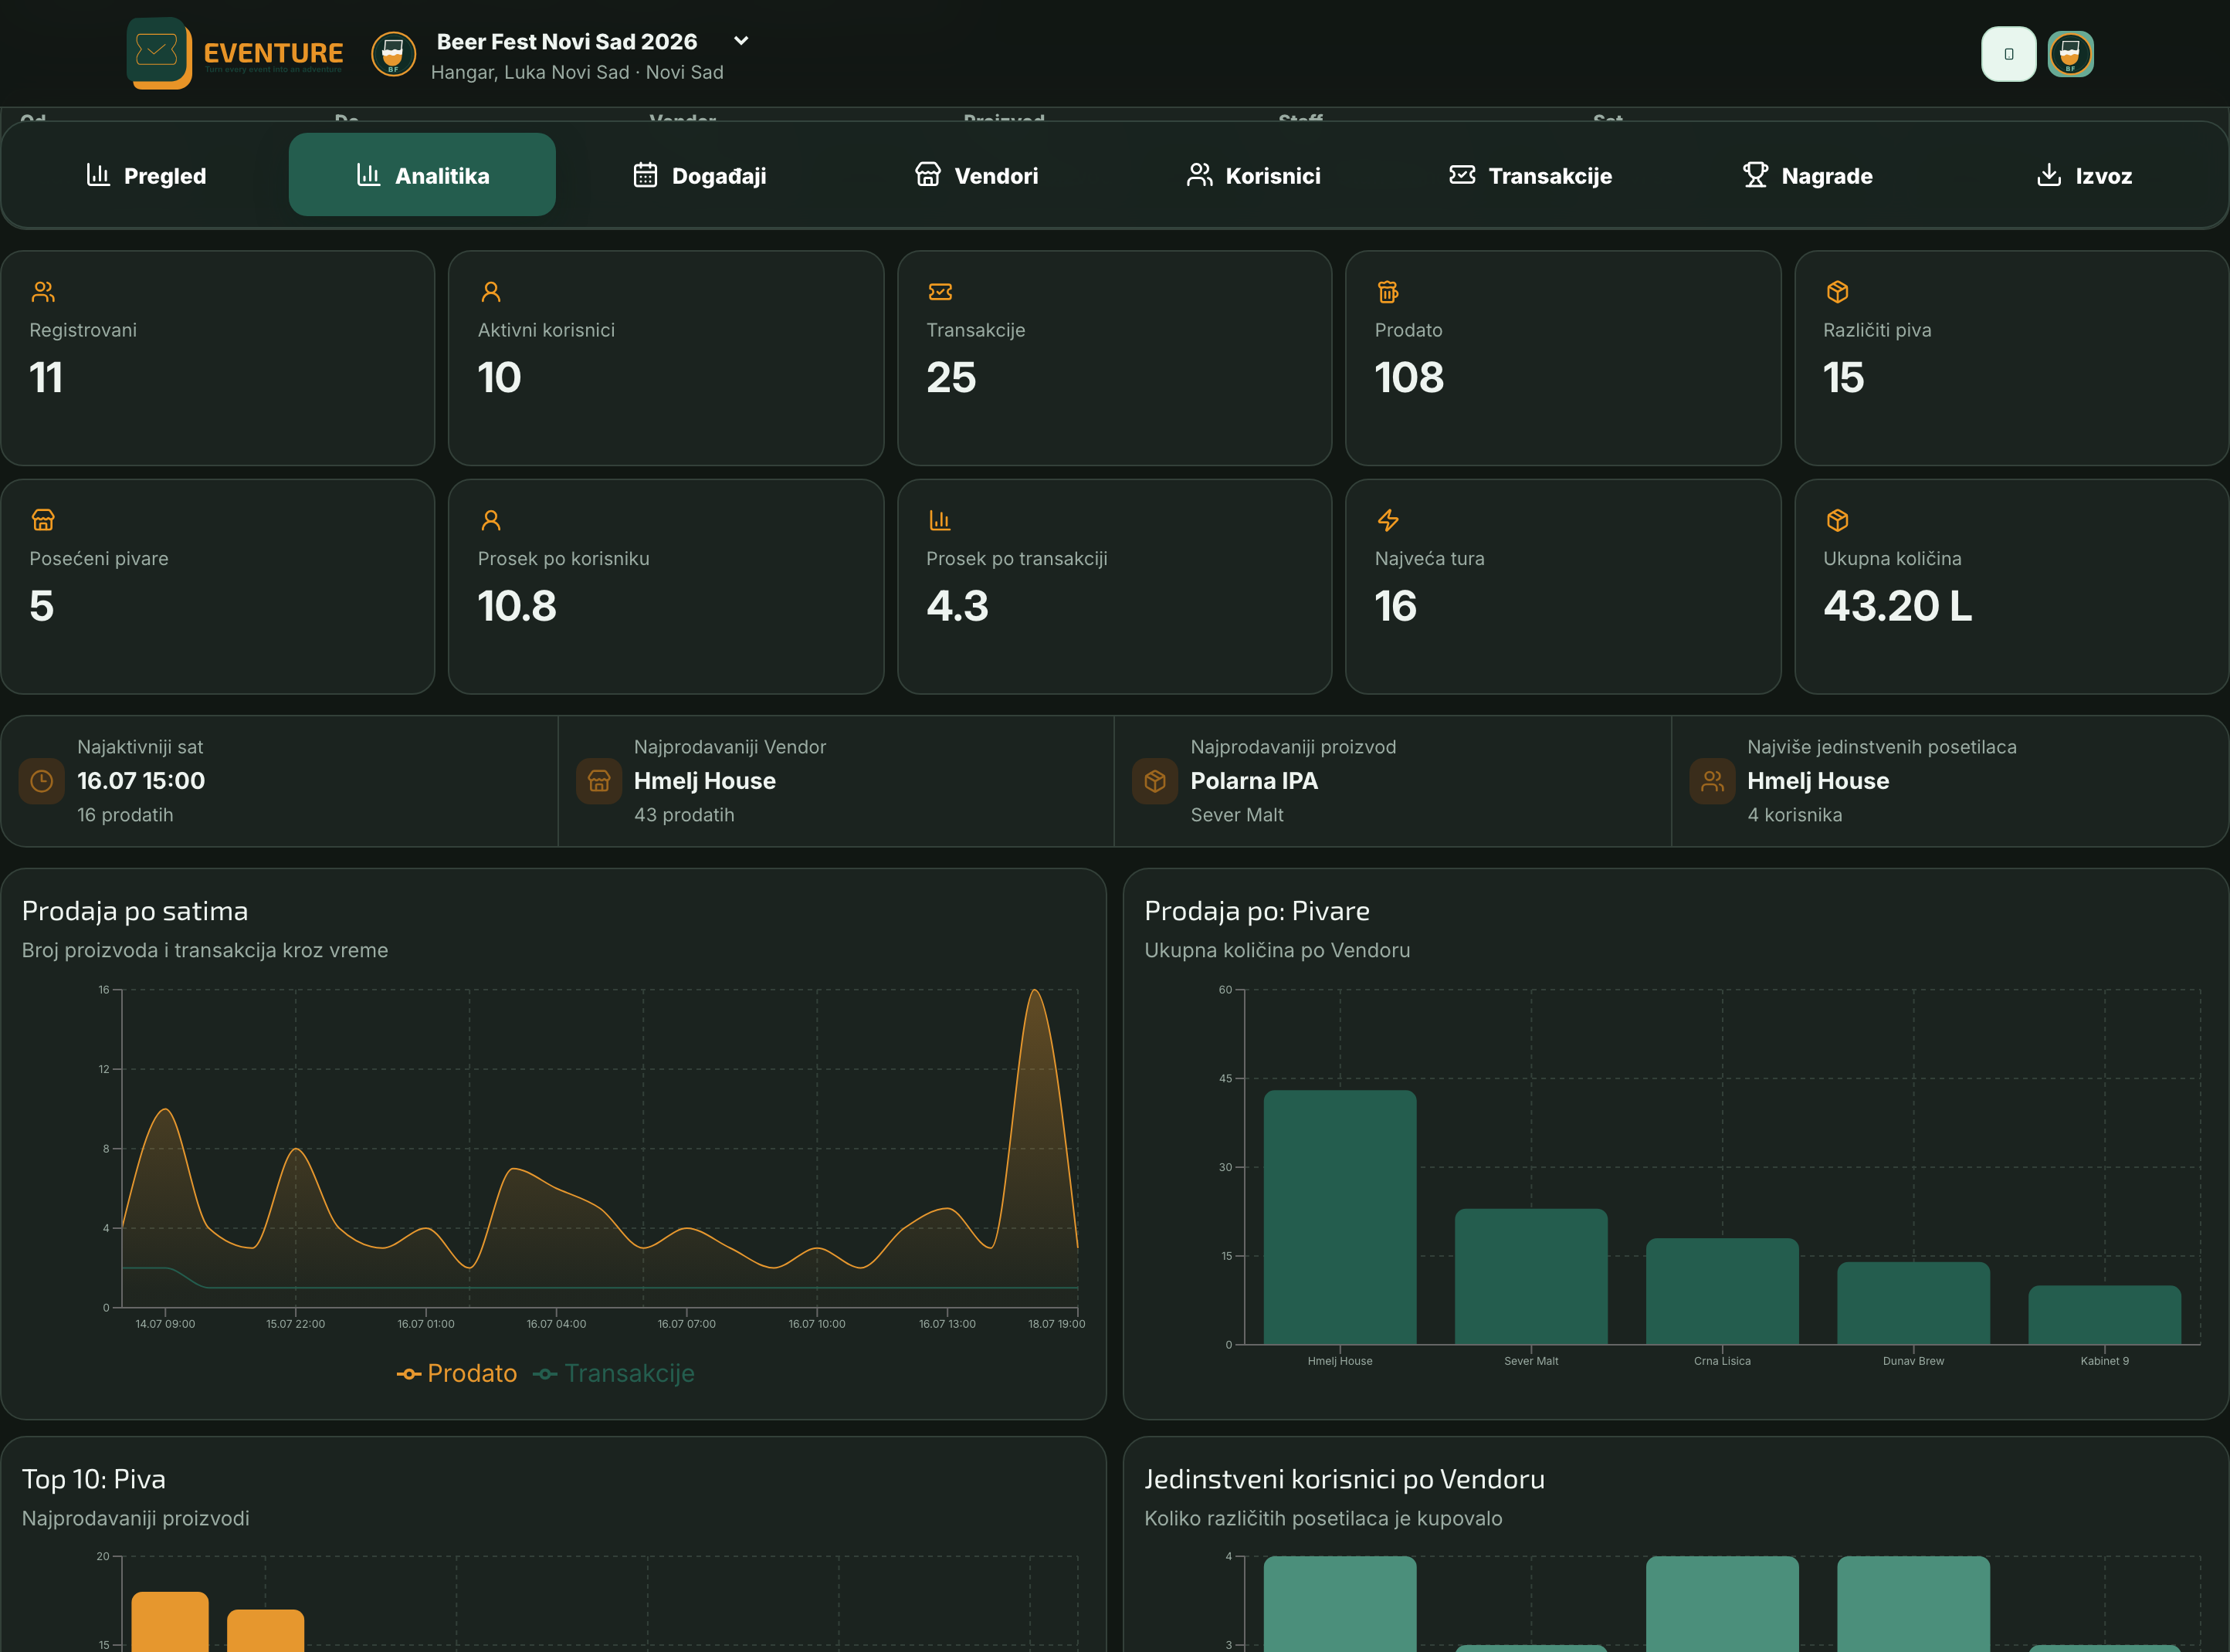Screen dimensions: 2230x1652
Task: Click the lightning icon on the Najveća tura card
Action: coord(1388,520)
